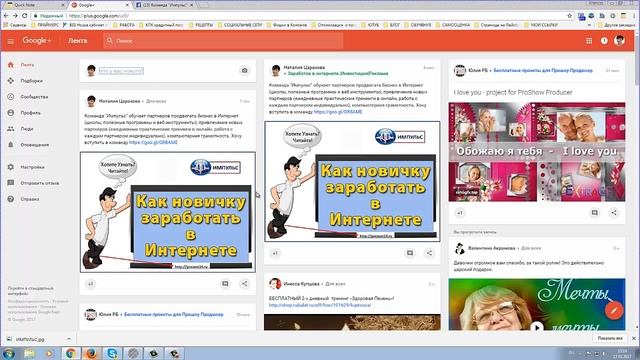Screen dimensions: 640x360
Task: Open Chrome icon in taskbar
Action: [71, 353]
